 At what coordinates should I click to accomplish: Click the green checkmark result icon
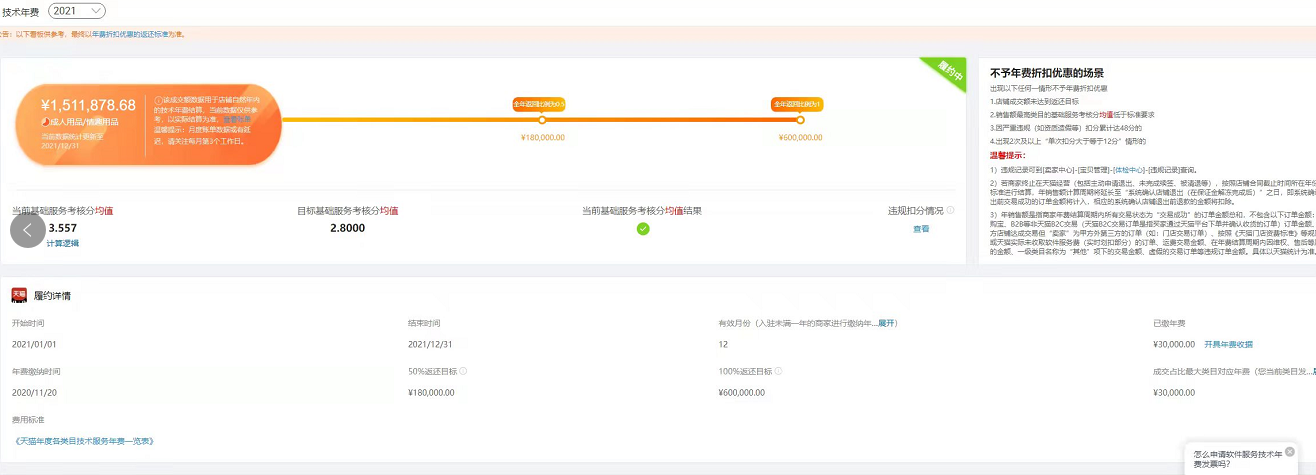(643, 229)
